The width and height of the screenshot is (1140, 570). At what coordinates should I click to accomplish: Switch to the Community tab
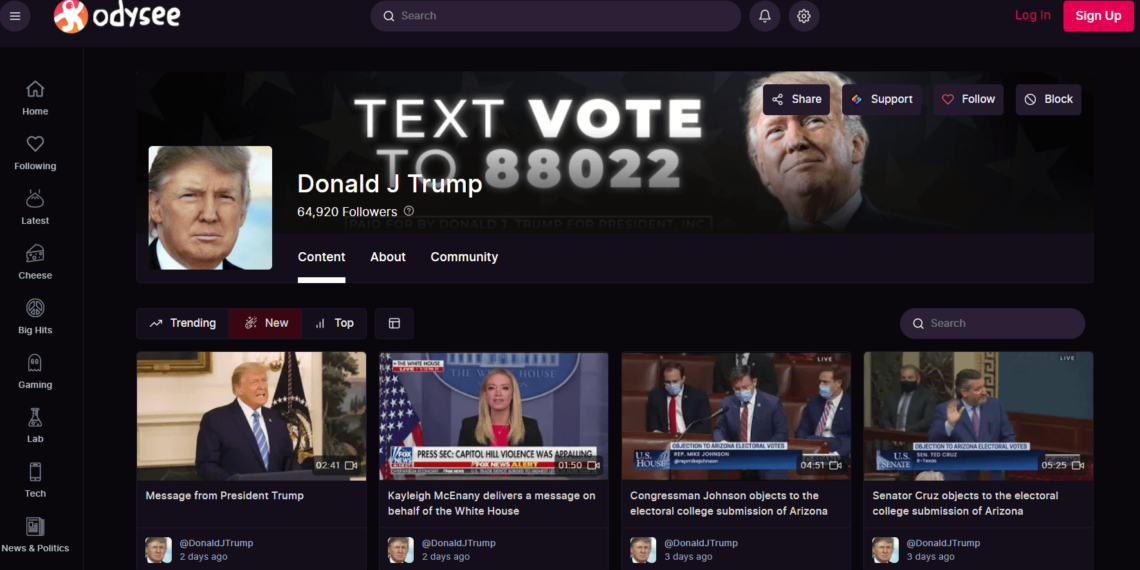point(464,257)
